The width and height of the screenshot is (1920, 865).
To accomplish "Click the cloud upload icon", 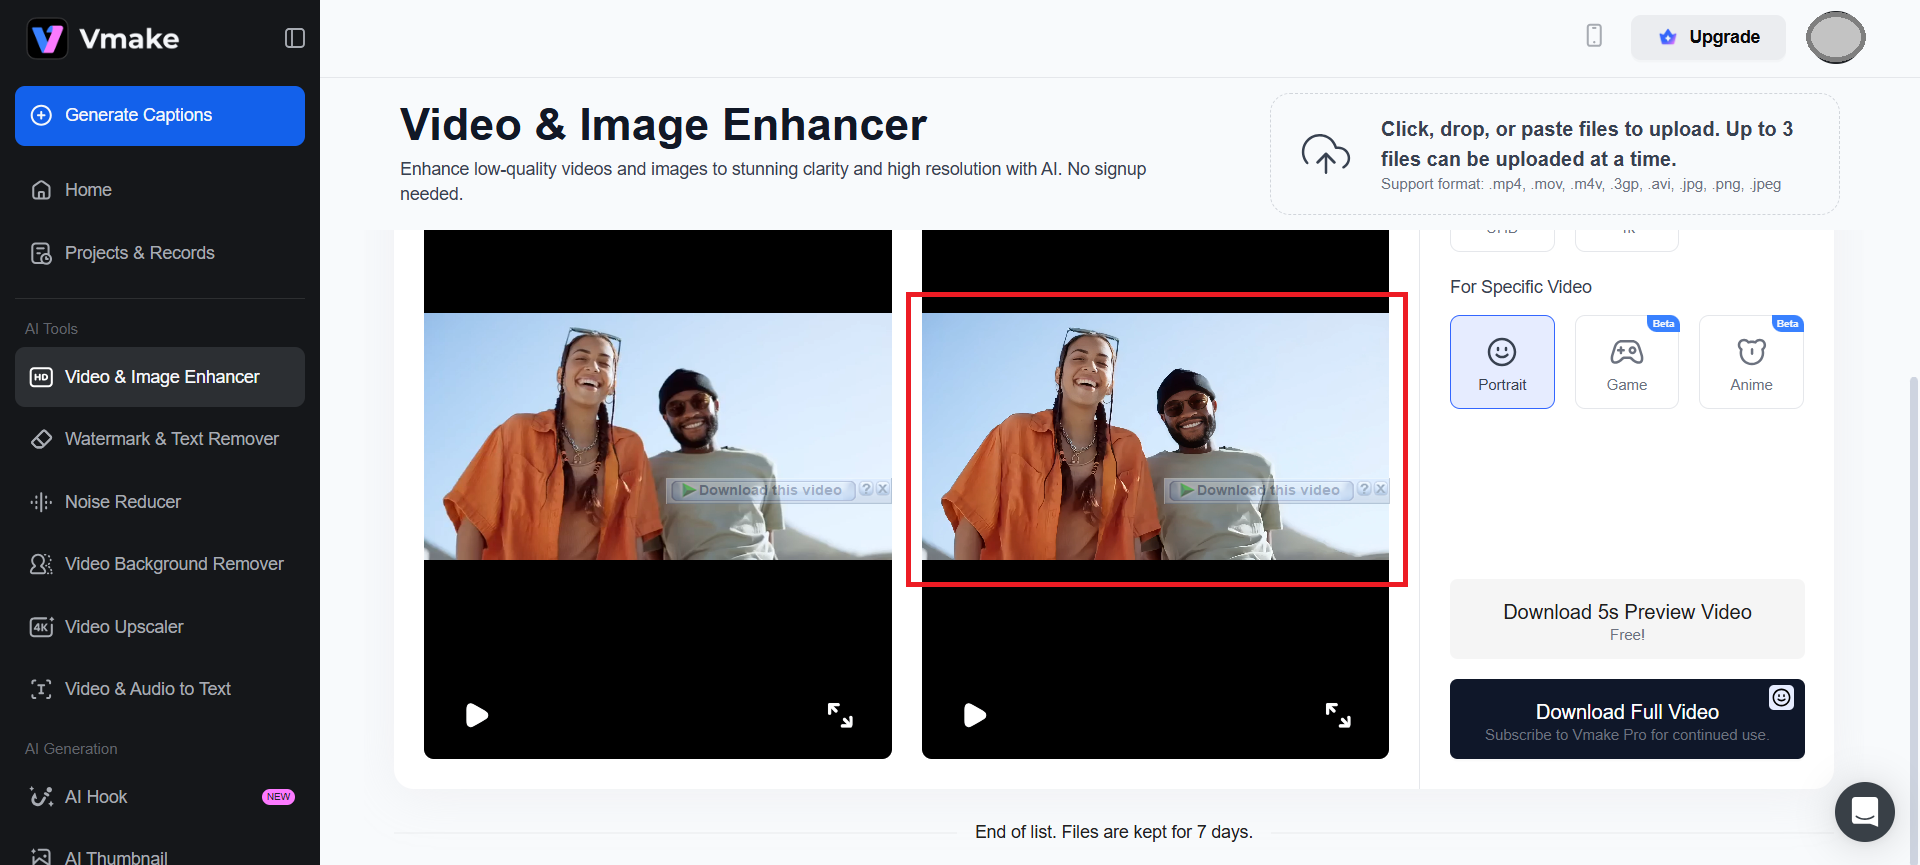I will [x=1325, y=154].
